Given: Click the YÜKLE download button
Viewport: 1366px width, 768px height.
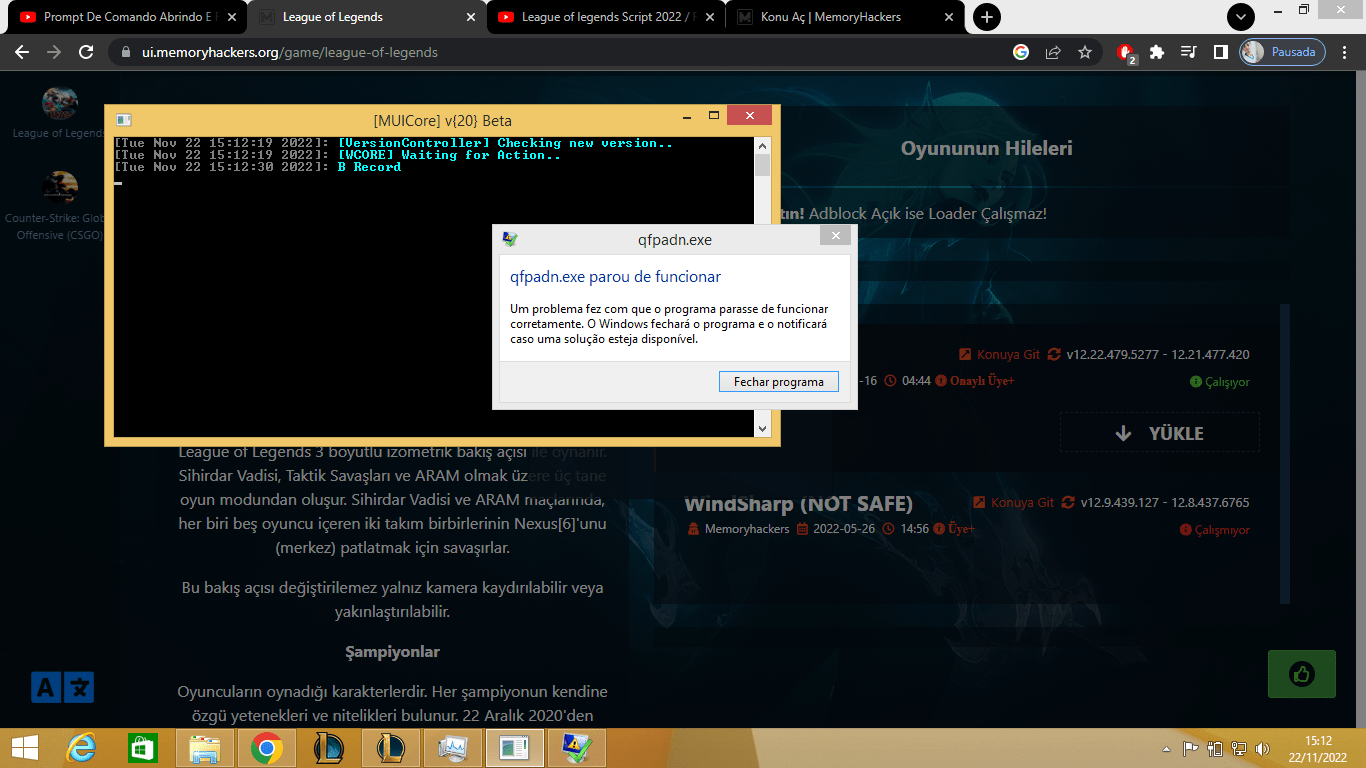Looking at the screenshot, I should pyautogui.click(x=1160, y=433).
